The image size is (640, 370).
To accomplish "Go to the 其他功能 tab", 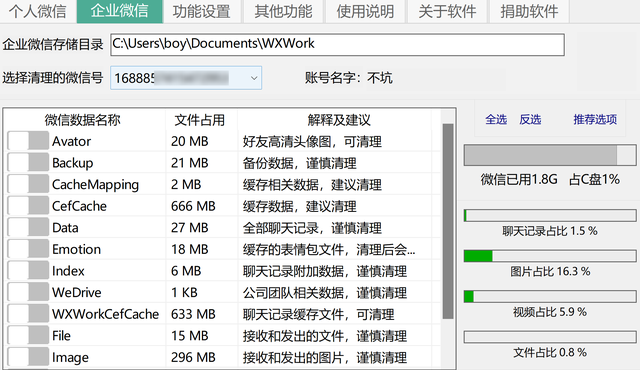I will (x=283, y=11).
